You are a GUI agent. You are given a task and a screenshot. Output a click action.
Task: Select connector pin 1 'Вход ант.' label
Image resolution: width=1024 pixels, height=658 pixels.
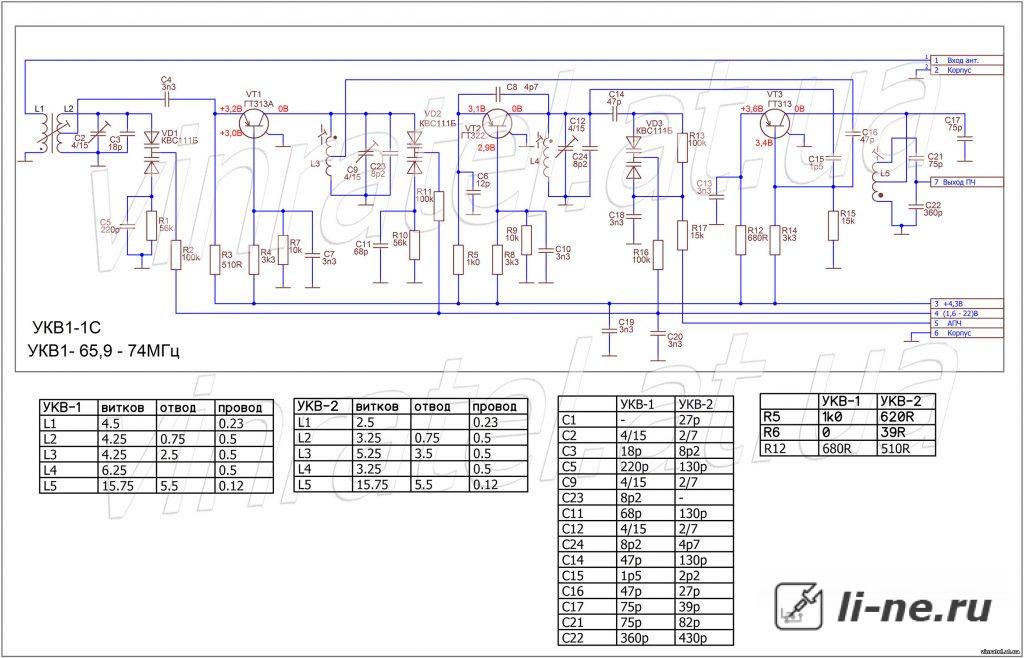coord(967,60)
